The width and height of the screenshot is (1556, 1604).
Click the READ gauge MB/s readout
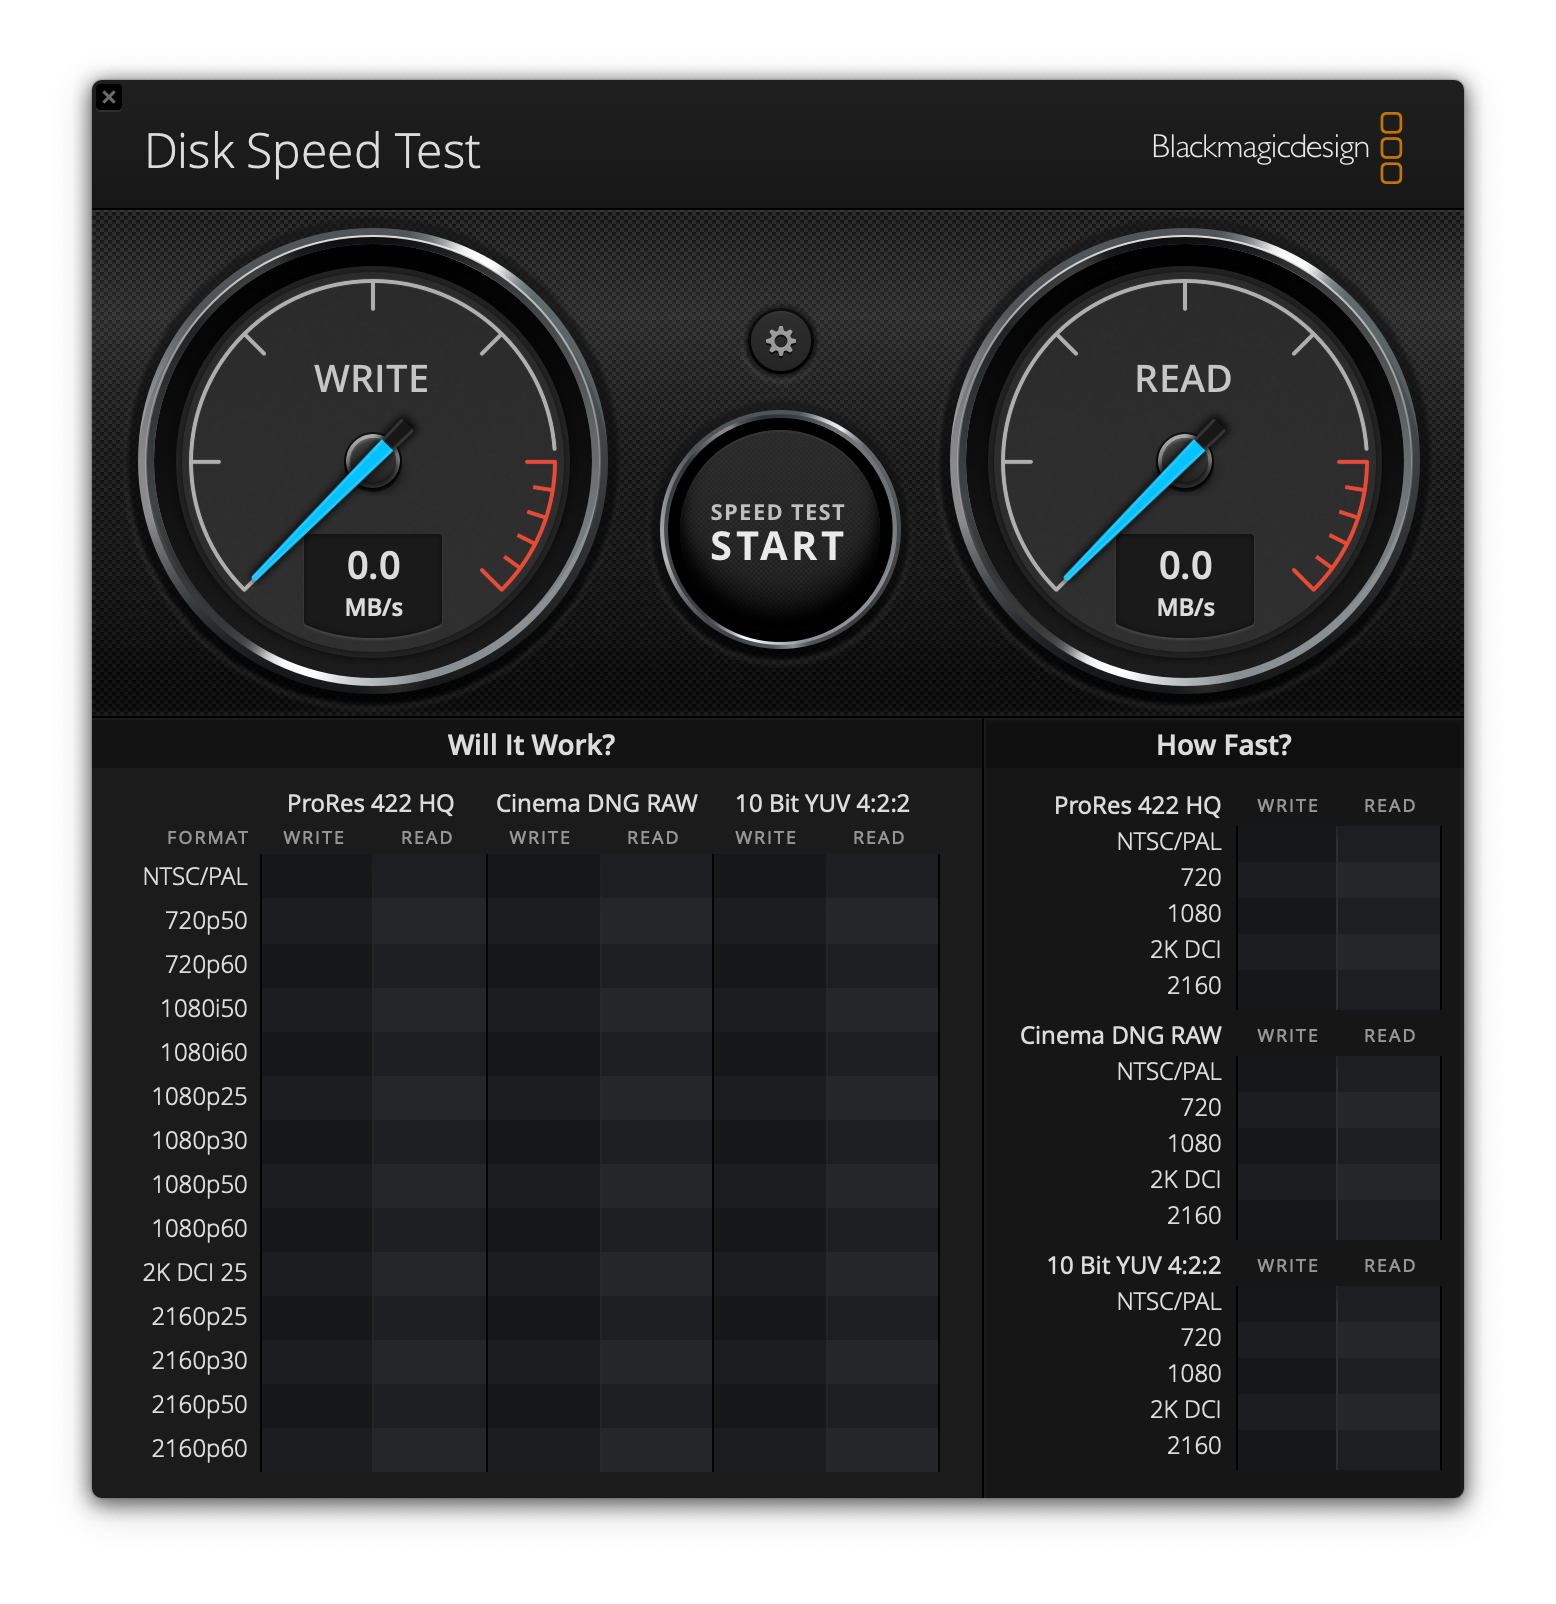(1185, 582)
